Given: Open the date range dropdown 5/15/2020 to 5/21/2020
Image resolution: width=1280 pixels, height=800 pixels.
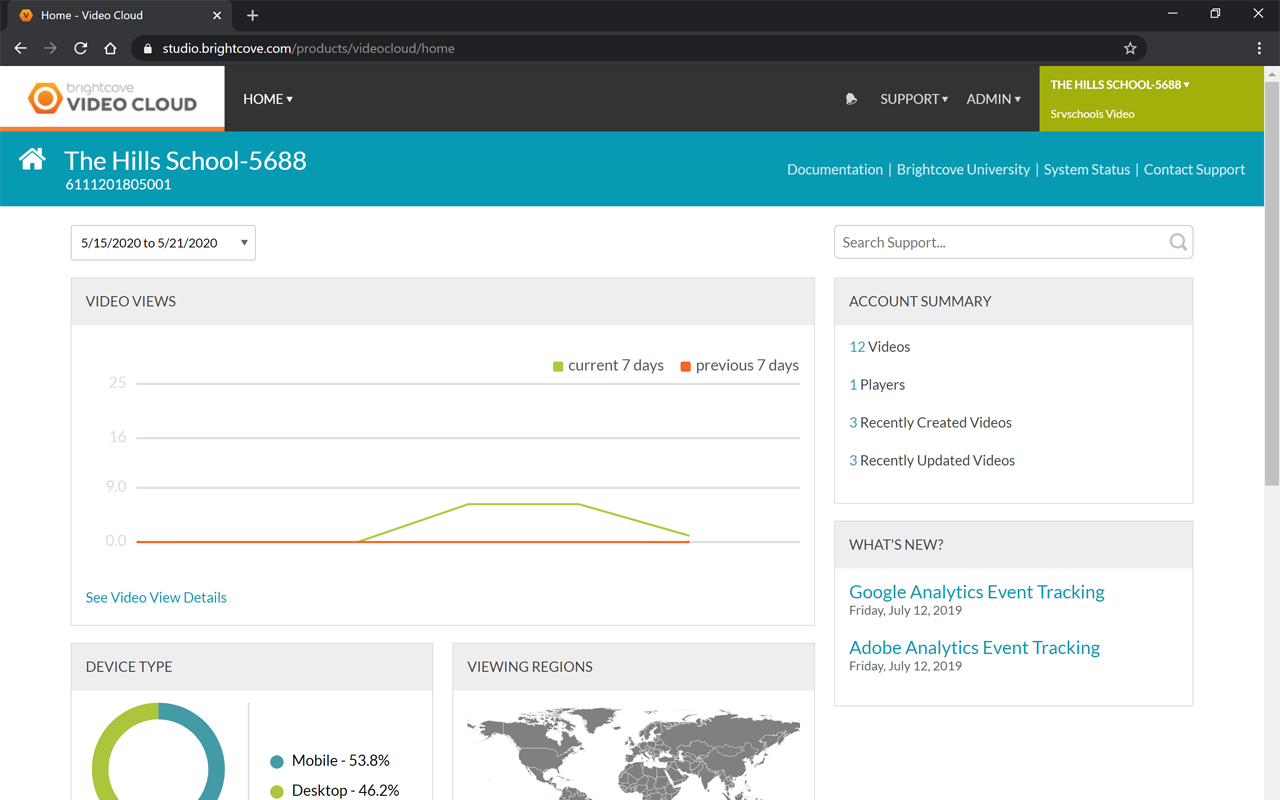Looking at the screenshot, I should point(163,243).
